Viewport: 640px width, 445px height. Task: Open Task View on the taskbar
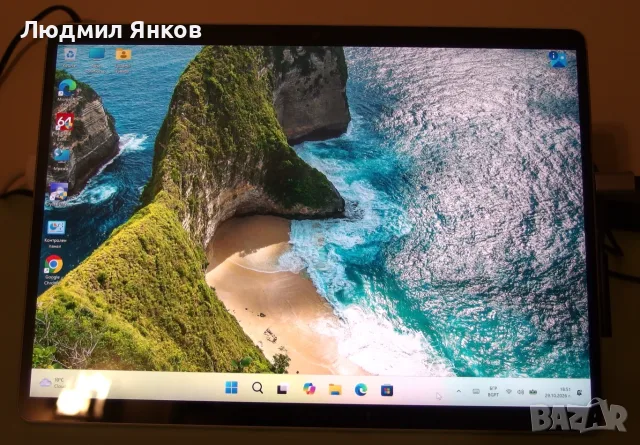283,389
